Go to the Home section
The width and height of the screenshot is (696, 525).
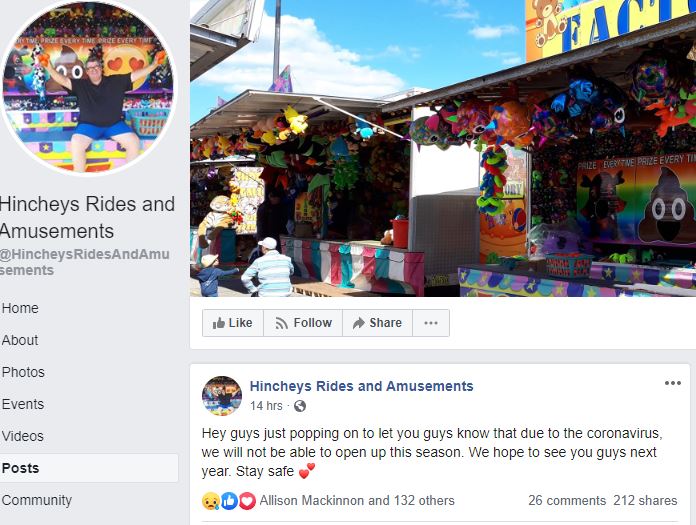click(x=20, y=308)
